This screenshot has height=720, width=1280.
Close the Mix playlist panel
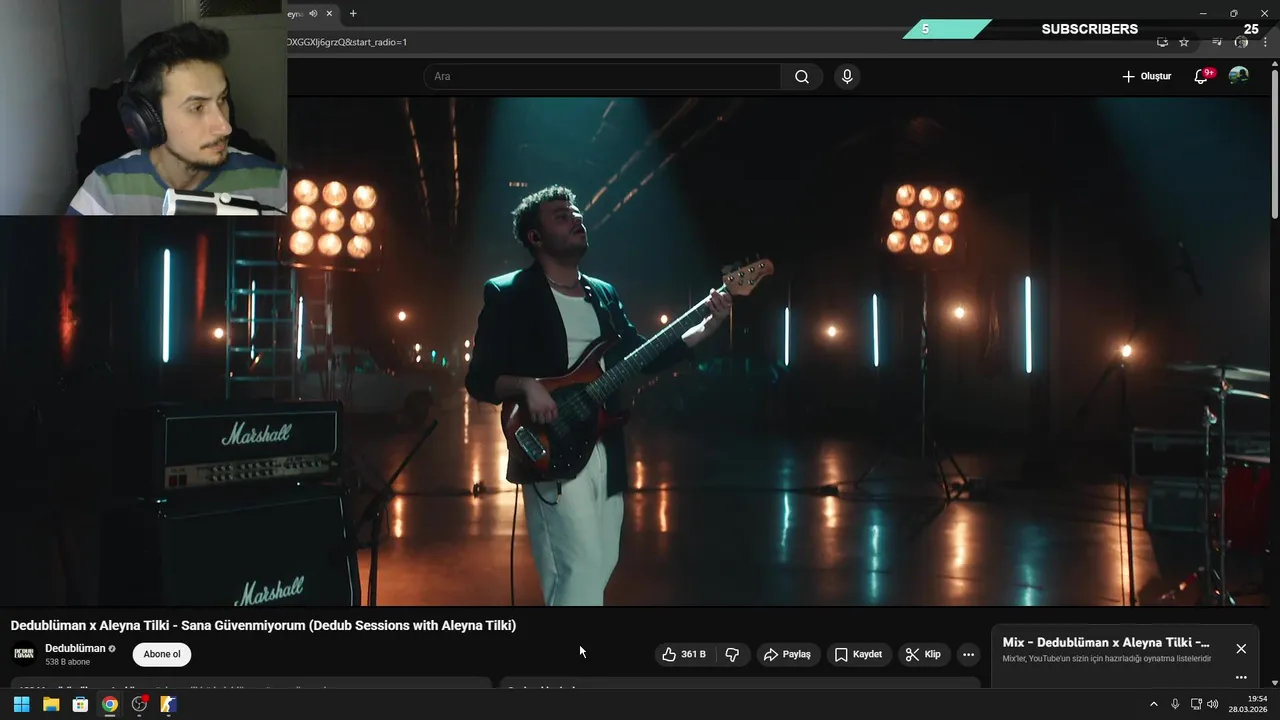(x=1241, y=649)
